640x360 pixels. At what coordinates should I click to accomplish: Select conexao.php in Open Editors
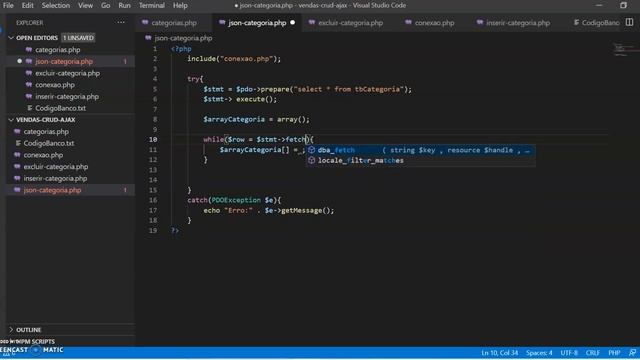pos(55,85)
